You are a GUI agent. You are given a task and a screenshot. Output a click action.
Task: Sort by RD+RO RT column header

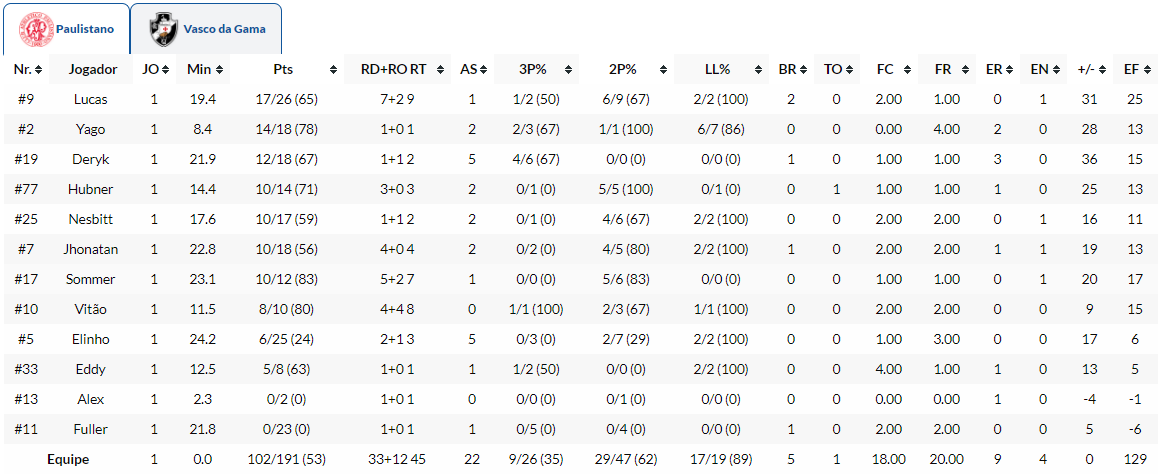393,70
